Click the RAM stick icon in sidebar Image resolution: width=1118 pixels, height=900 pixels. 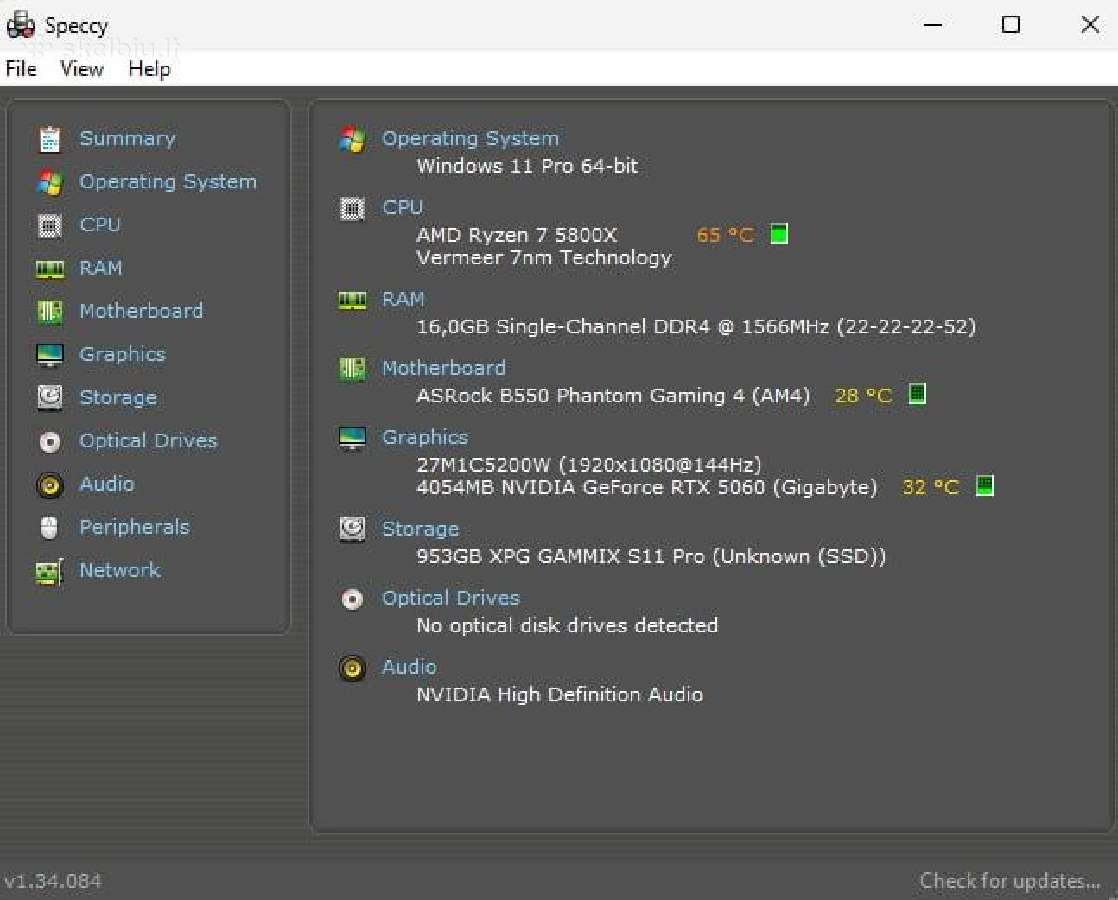pos(49,269)
